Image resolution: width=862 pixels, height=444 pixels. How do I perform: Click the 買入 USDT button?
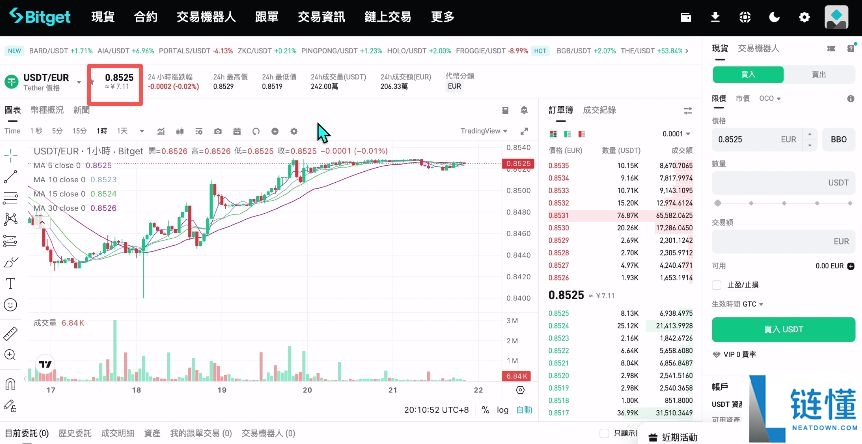pos(783,329)
